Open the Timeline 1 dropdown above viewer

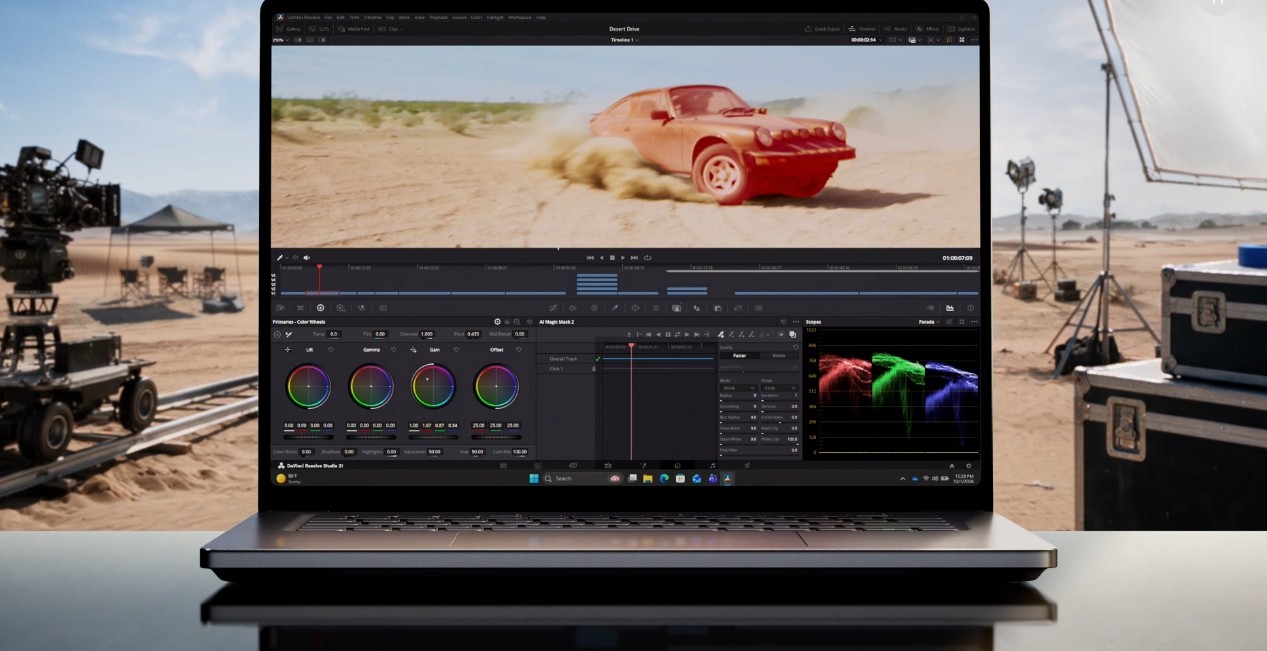(x=625, y=39)
